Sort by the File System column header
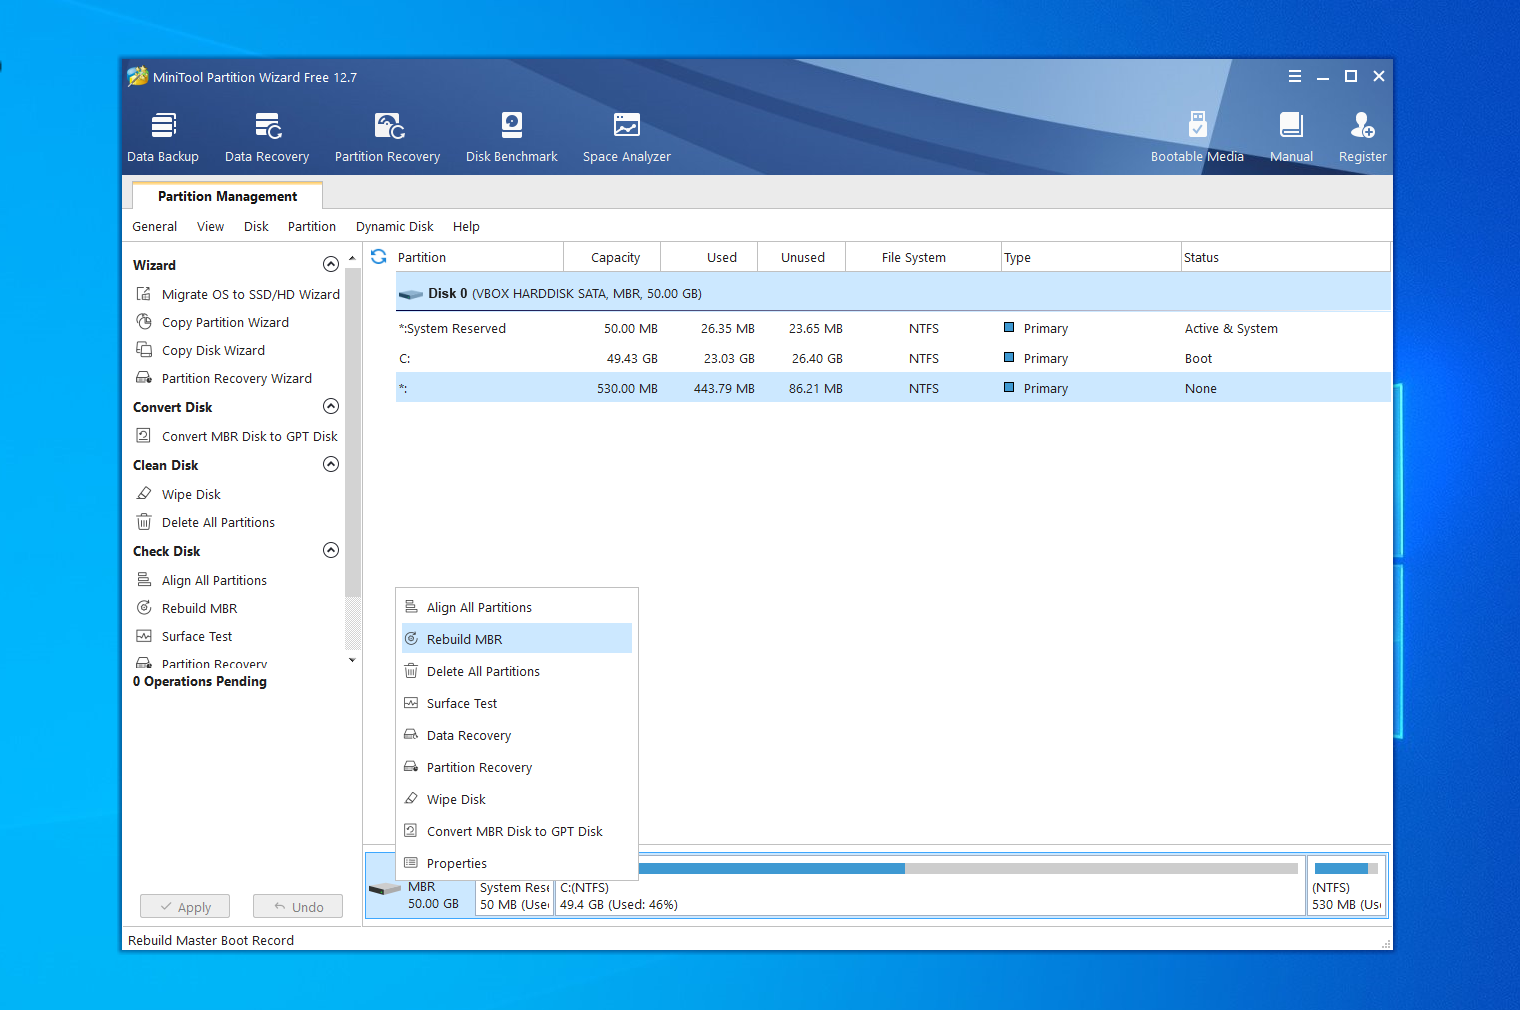The height and width of the screenshot is (1010, 1520). [924, 257]
